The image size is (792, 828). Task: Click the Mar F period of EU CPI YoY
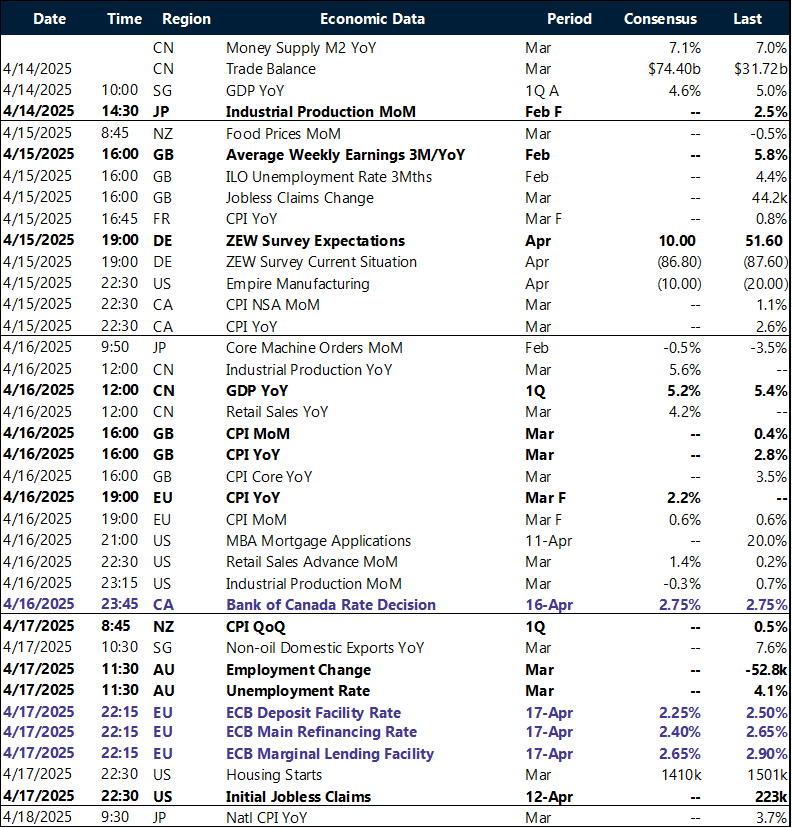(x=545, y=498)
